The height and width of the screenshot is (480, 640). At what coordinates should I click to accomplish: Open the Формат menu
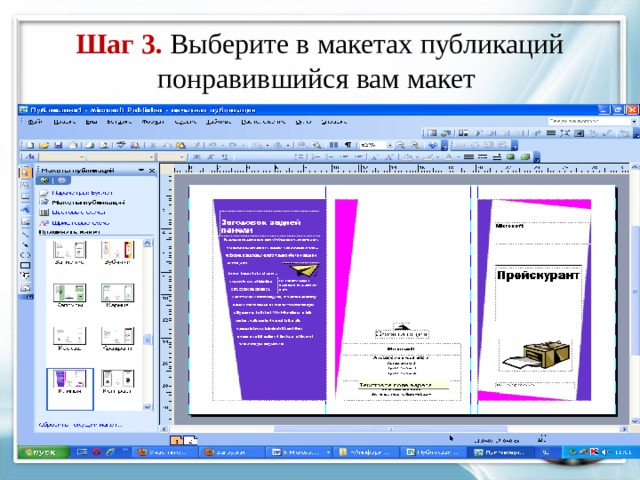(x=153, y=122)
